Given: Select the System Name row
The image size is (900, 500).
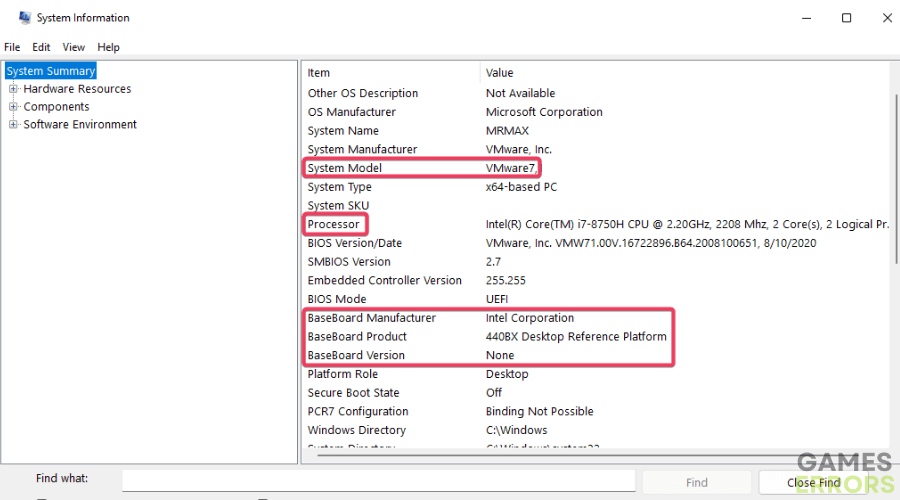Looking at the screenshot, I should pos(597,131).
